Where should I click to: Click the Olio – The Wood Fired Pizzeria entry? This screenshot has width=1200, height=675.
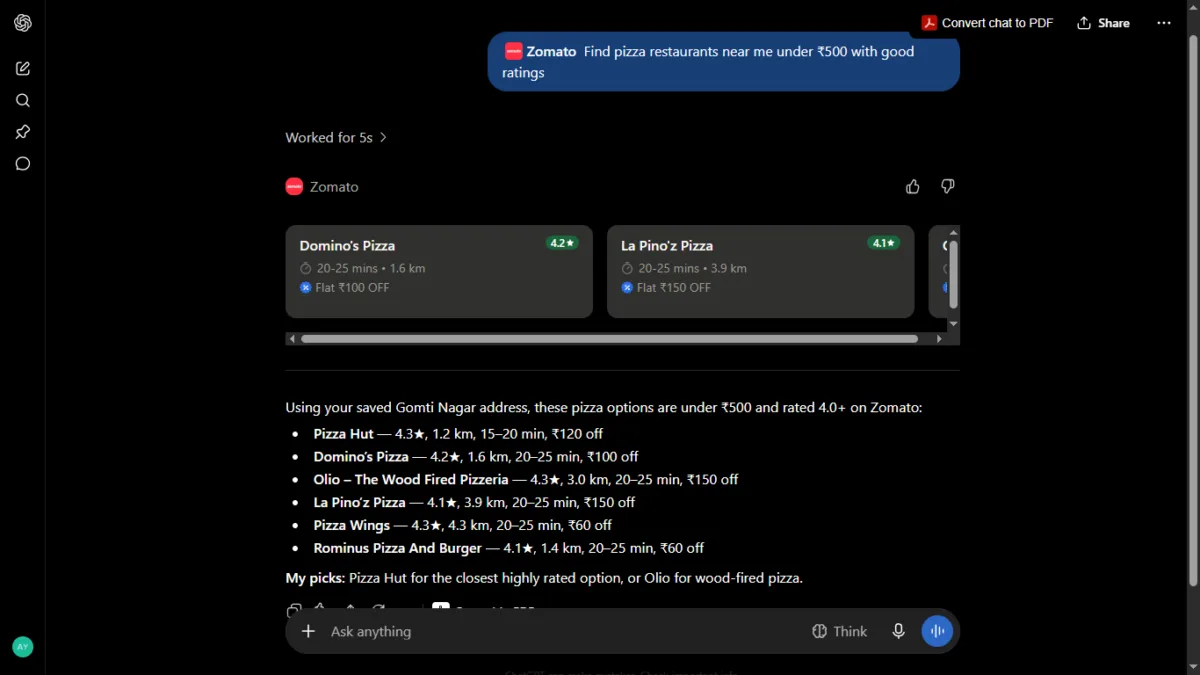point(526,480)
